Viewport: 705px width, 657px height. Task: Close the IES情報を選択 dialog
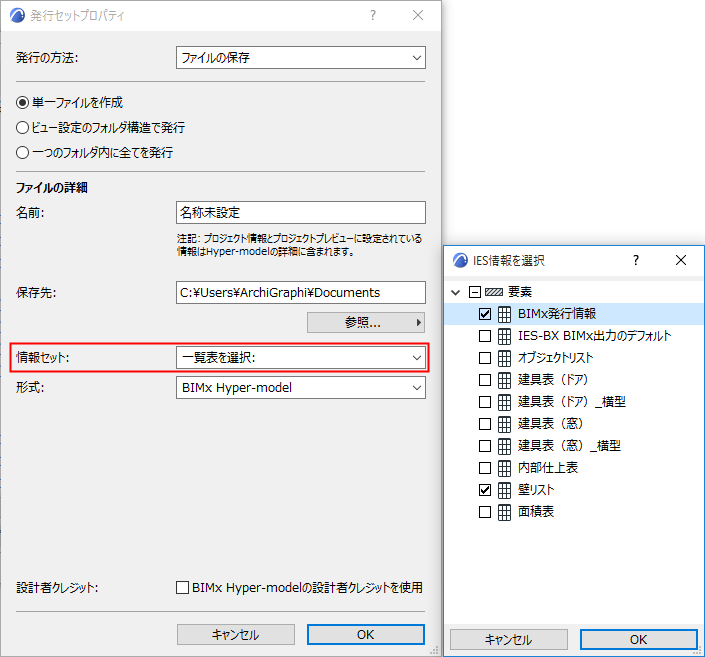pos(681,260)
